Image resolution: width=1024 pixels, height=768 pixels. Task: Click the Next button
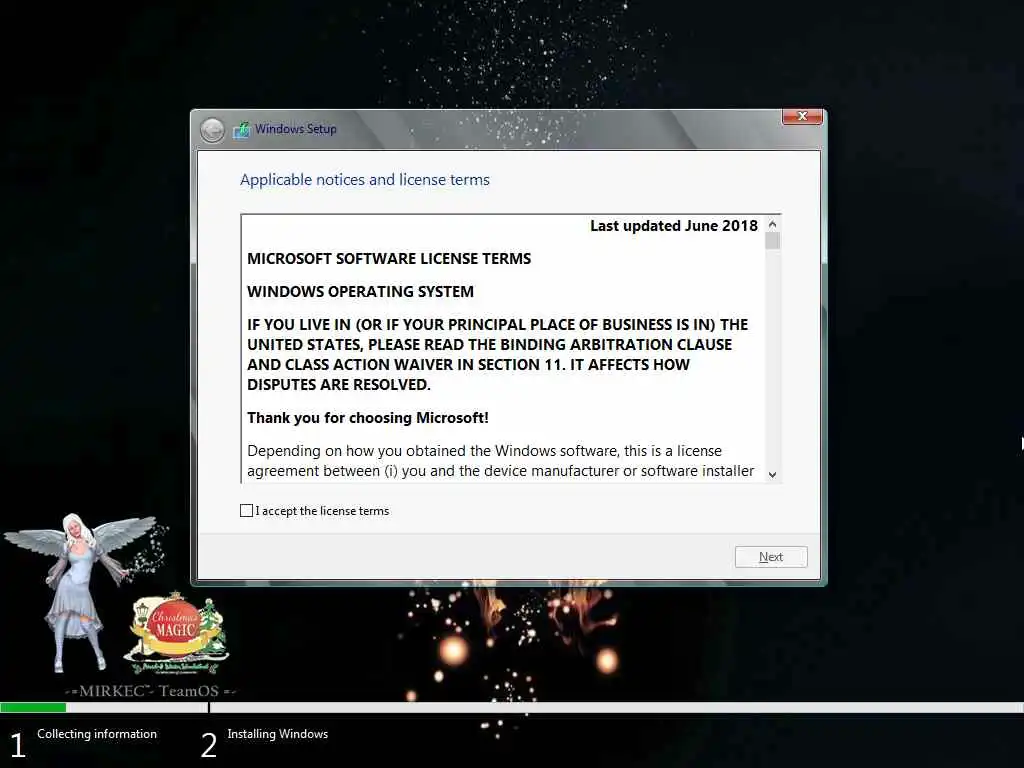click(771, 557)
